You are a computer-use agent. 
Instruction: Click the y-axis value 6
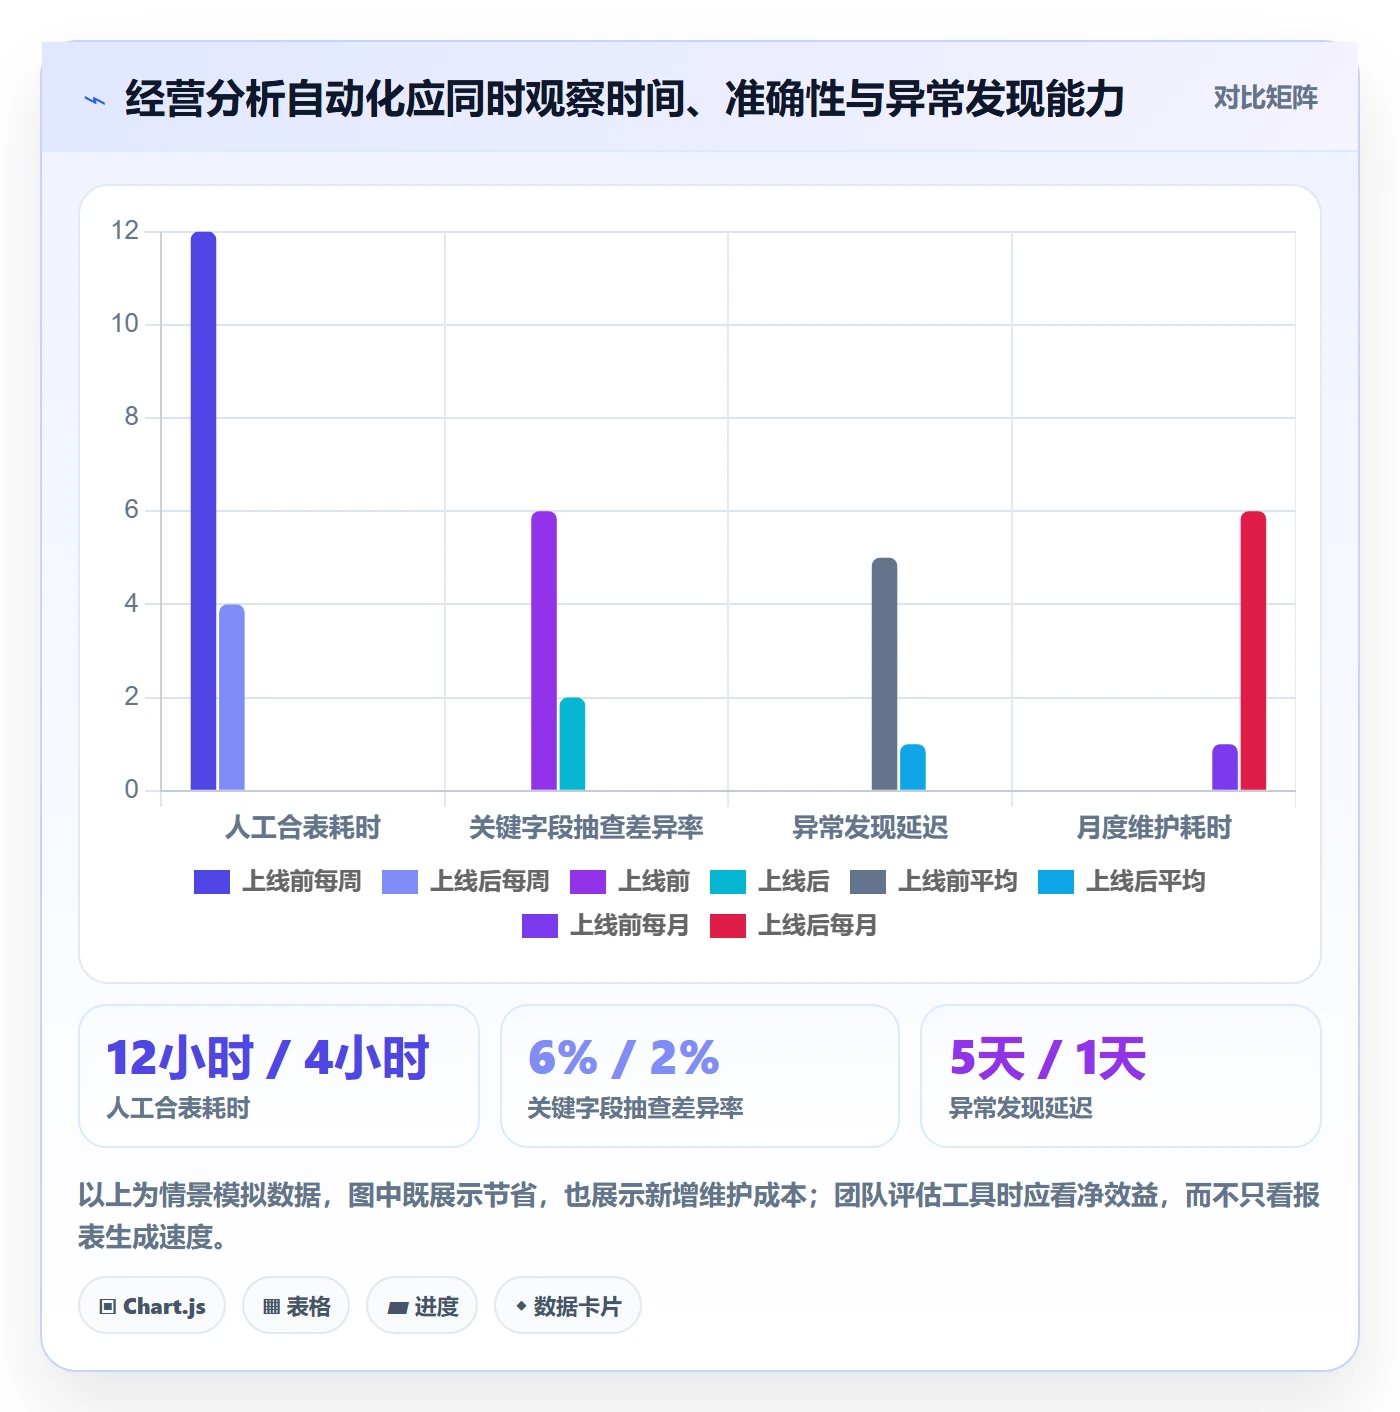point(131,510)
